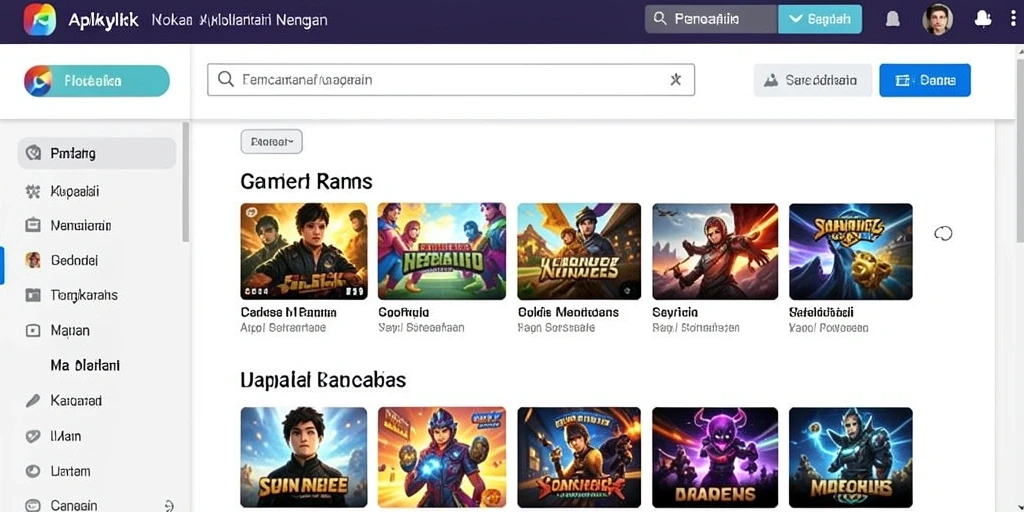The height and width of the screenshot is (512, 1024).
Task: Click the avatar icon beside Gedodei
Action: tap(33, 260)
